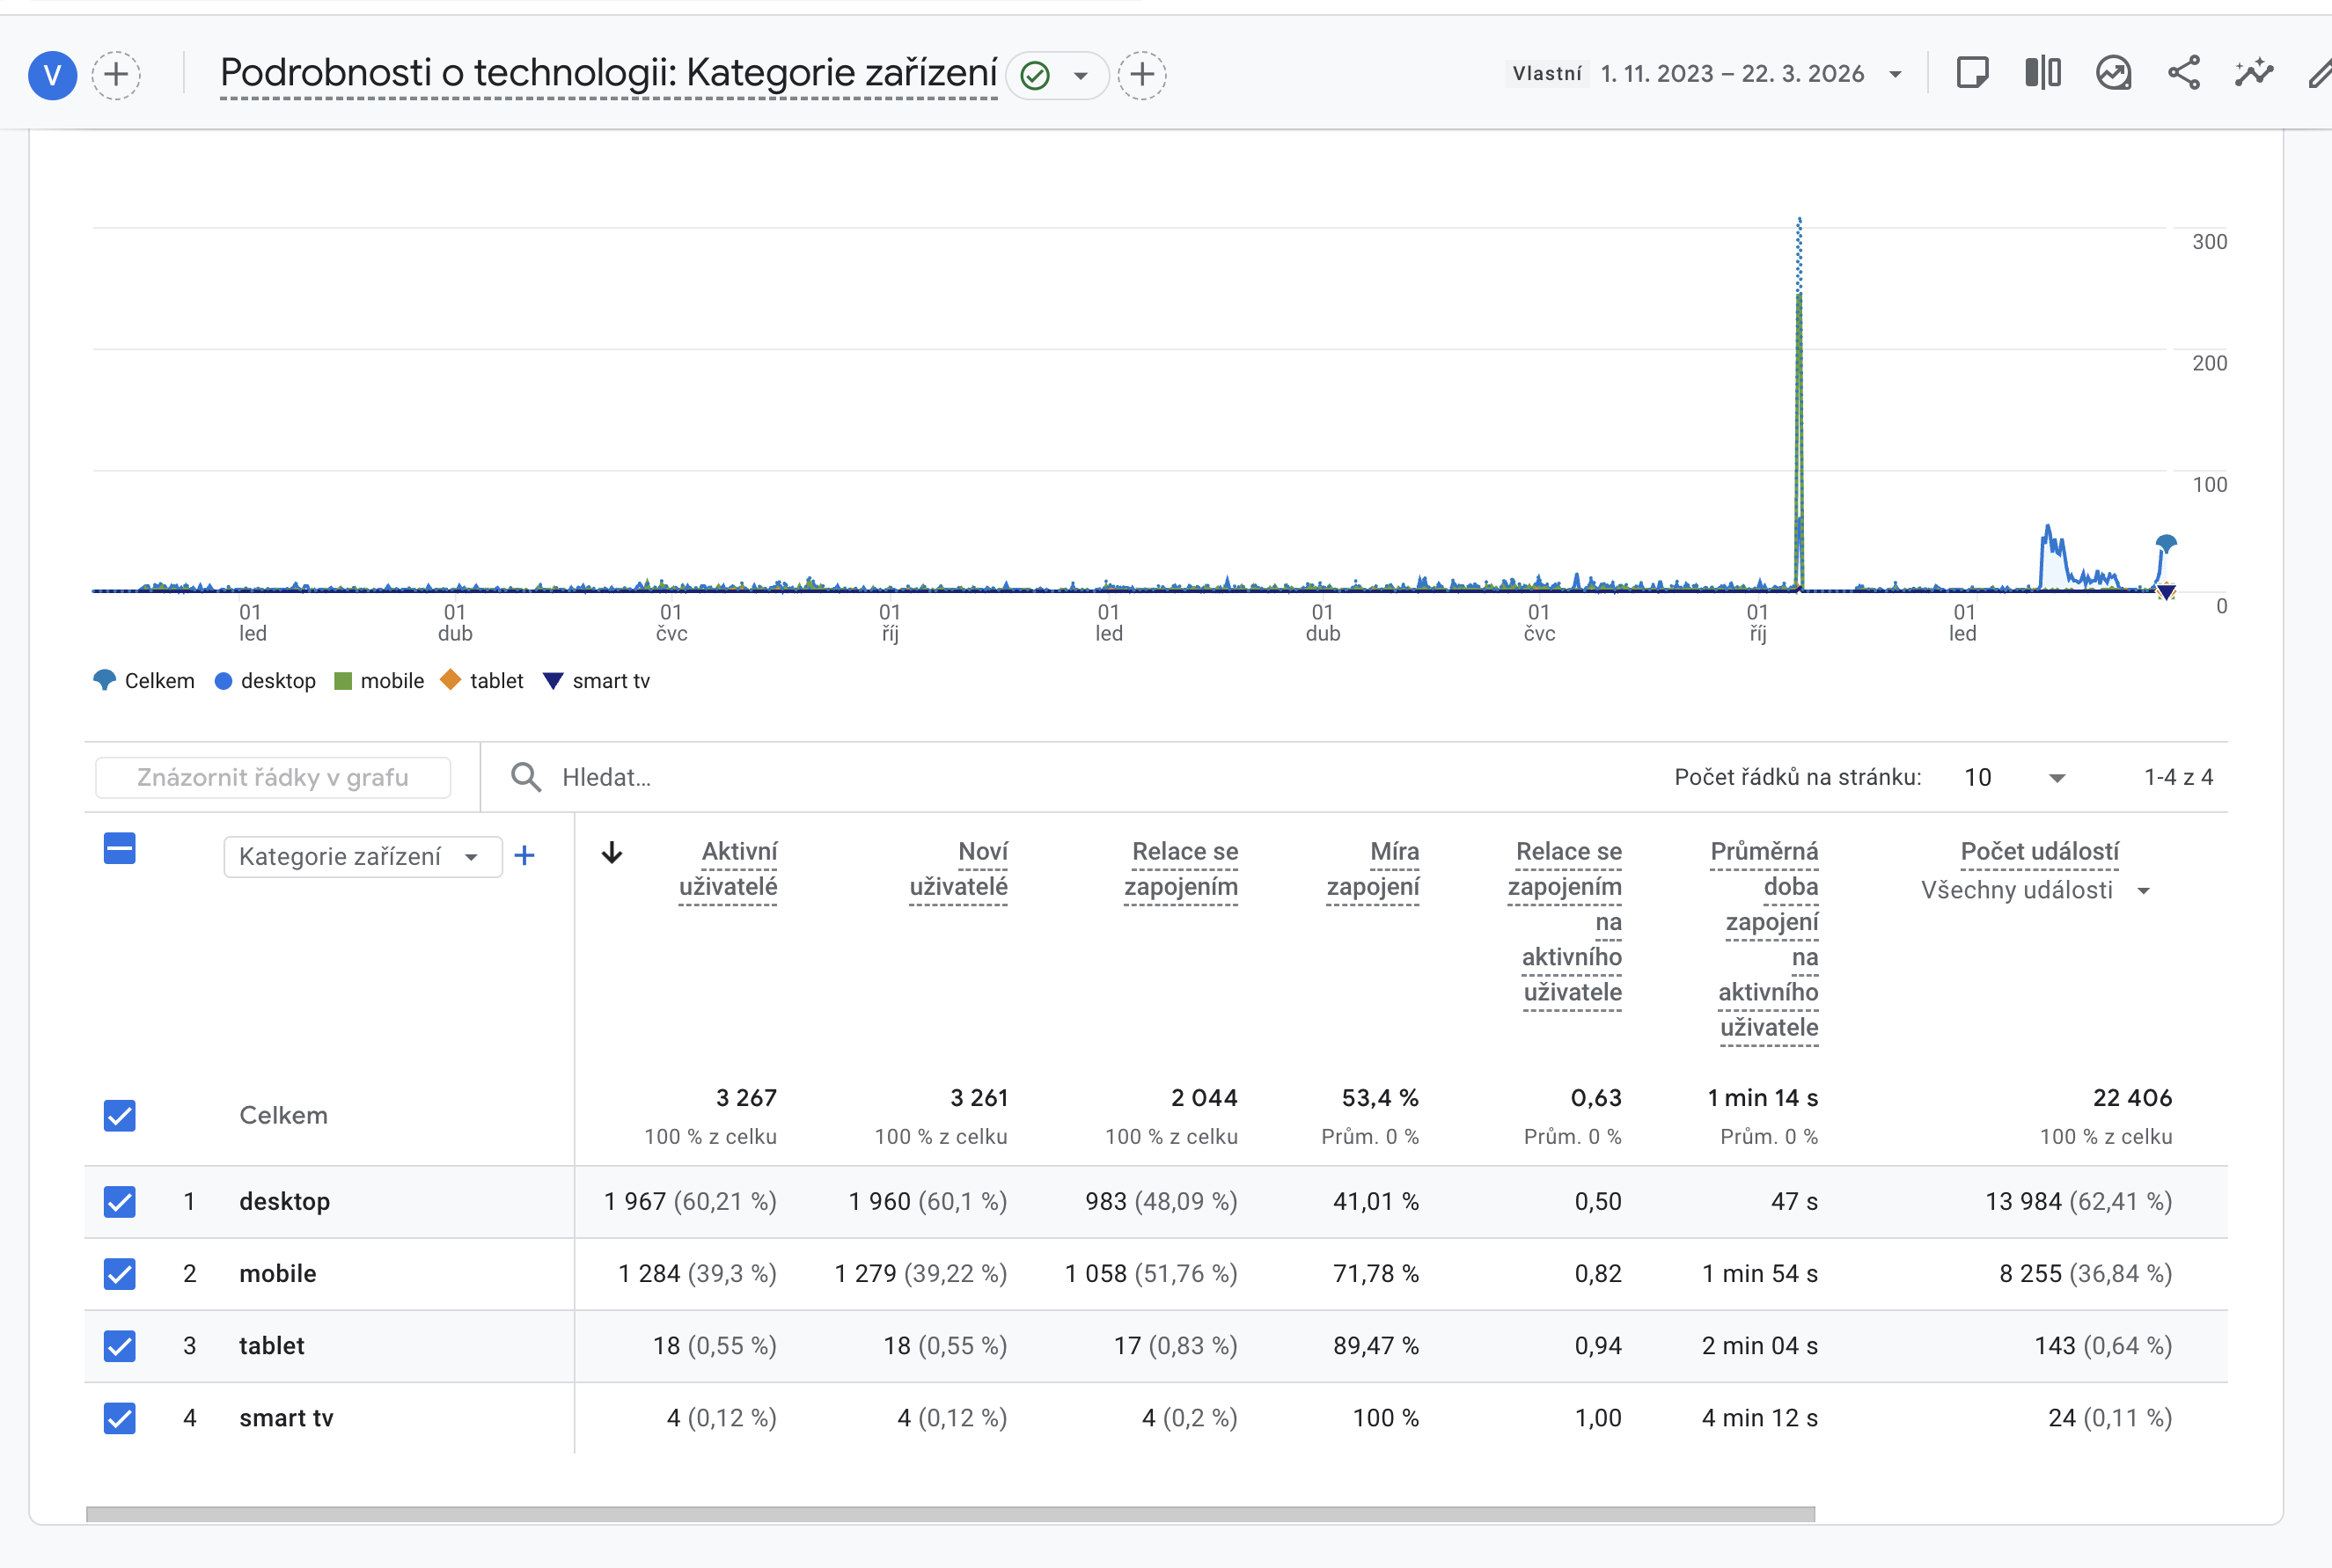Open the annotations note icon

(1972, 73)
